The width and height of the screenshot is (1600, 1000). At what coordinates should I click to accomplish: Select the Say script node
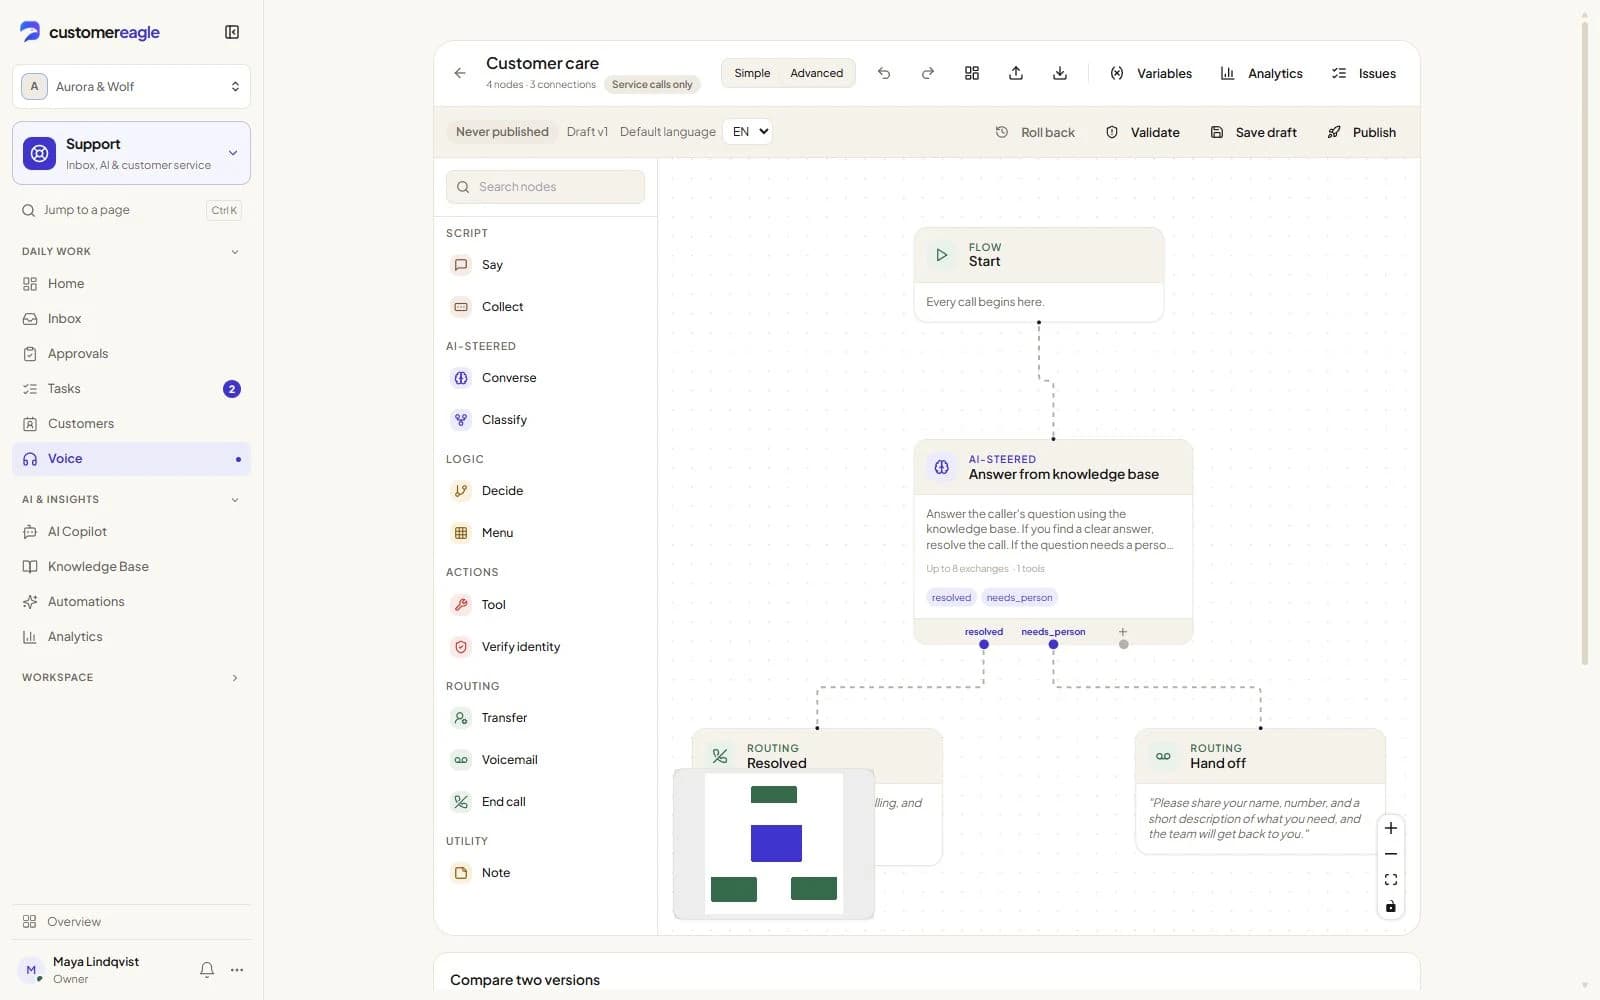(546, 265)
